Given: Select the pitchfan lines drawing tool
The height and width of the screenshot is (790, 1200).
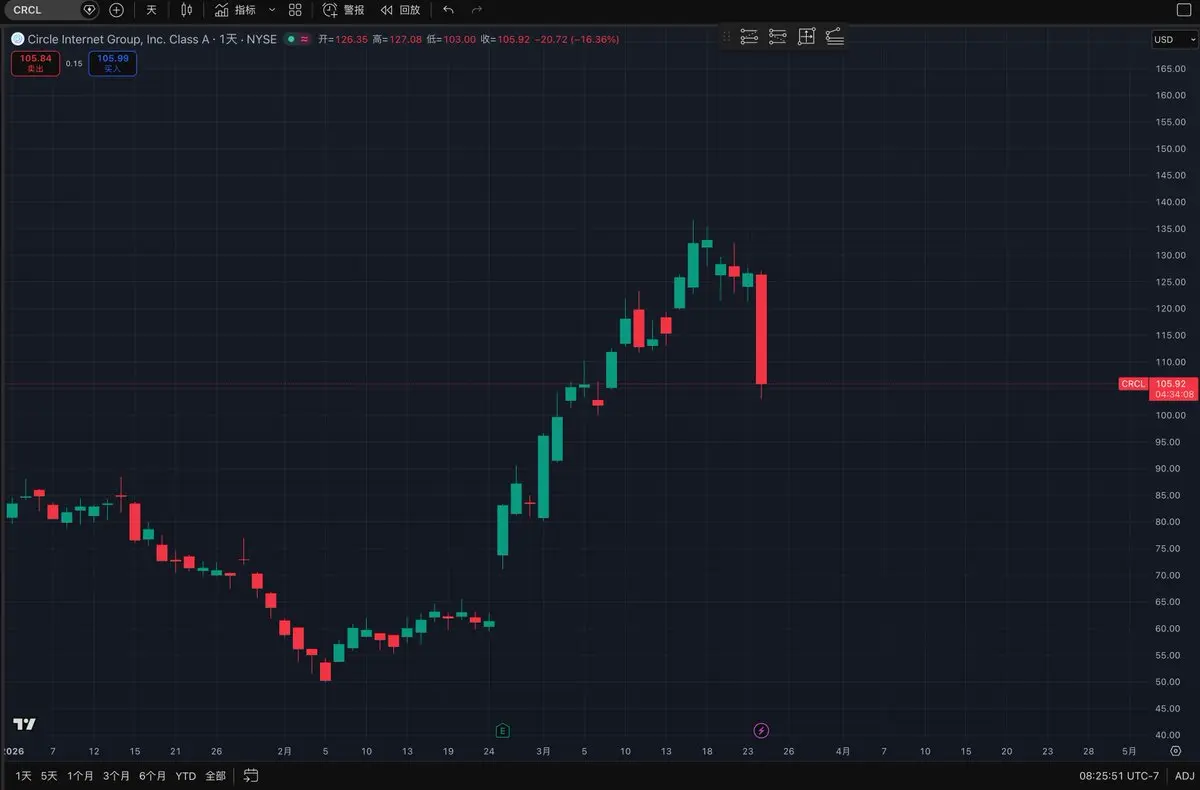Looking at the screenshot, I should coord(835,37).
